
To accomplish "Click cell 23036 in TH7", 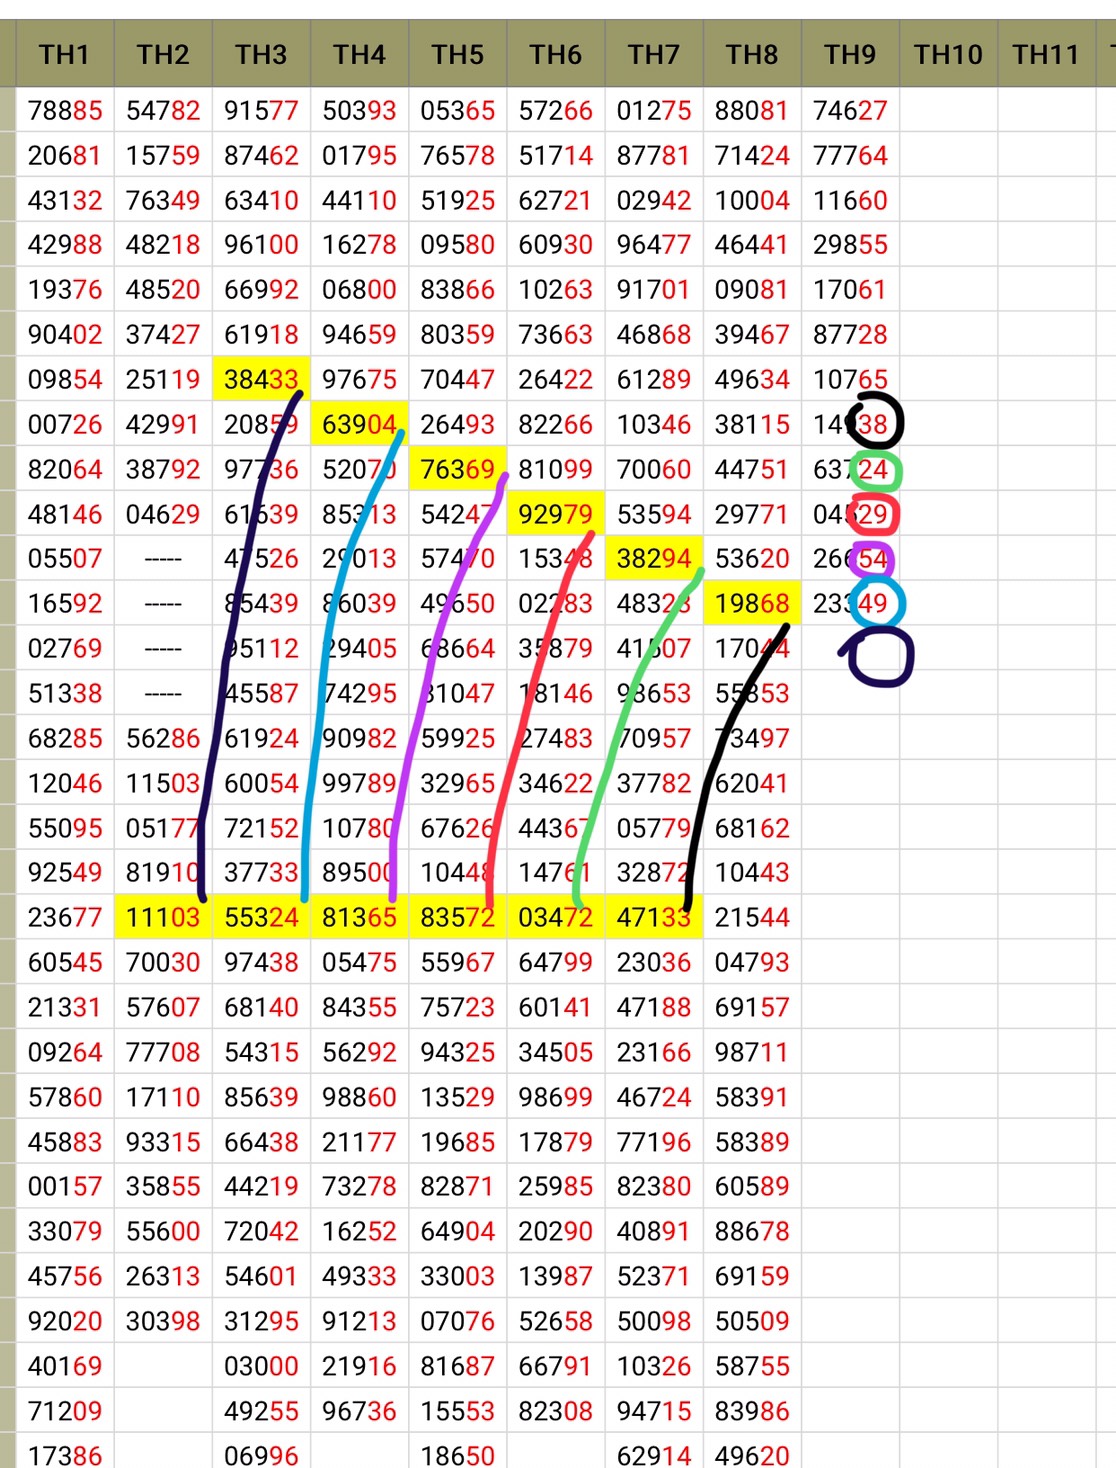I will click(653, 962).
